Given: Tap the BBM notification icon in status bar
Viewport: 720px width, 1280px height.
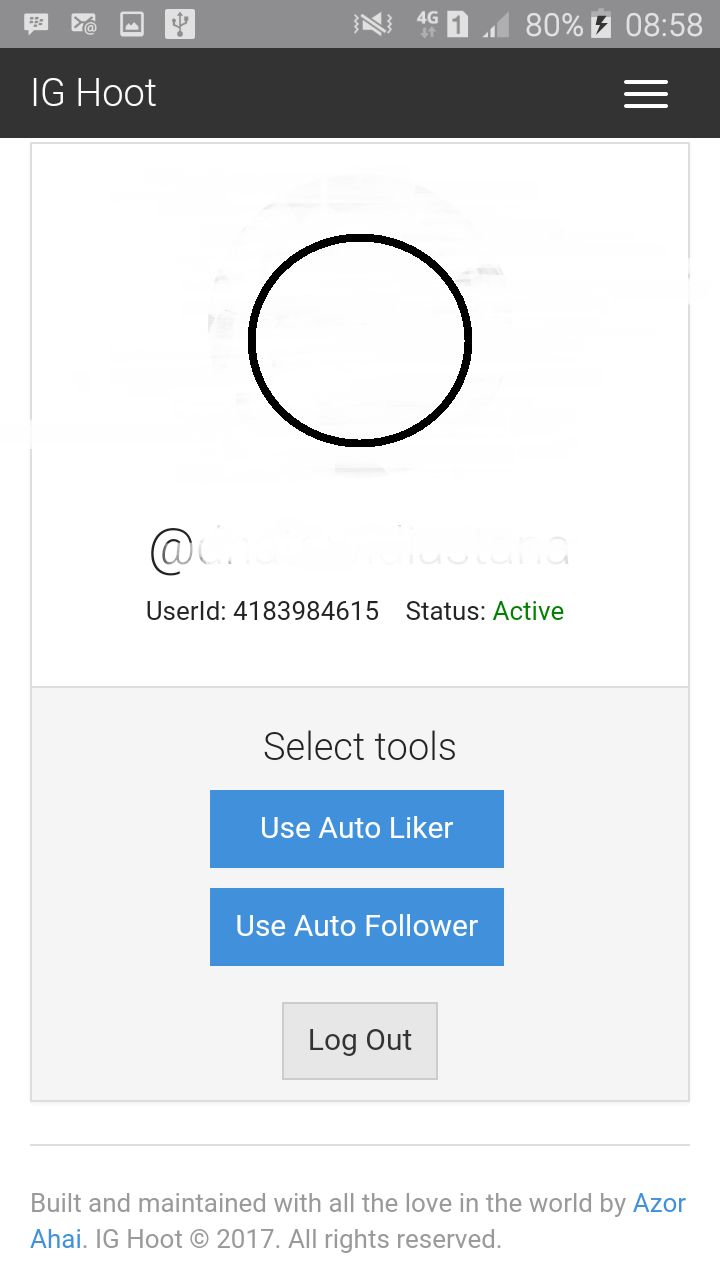Looking at the screenshot, I should click(x=36, y=24).
